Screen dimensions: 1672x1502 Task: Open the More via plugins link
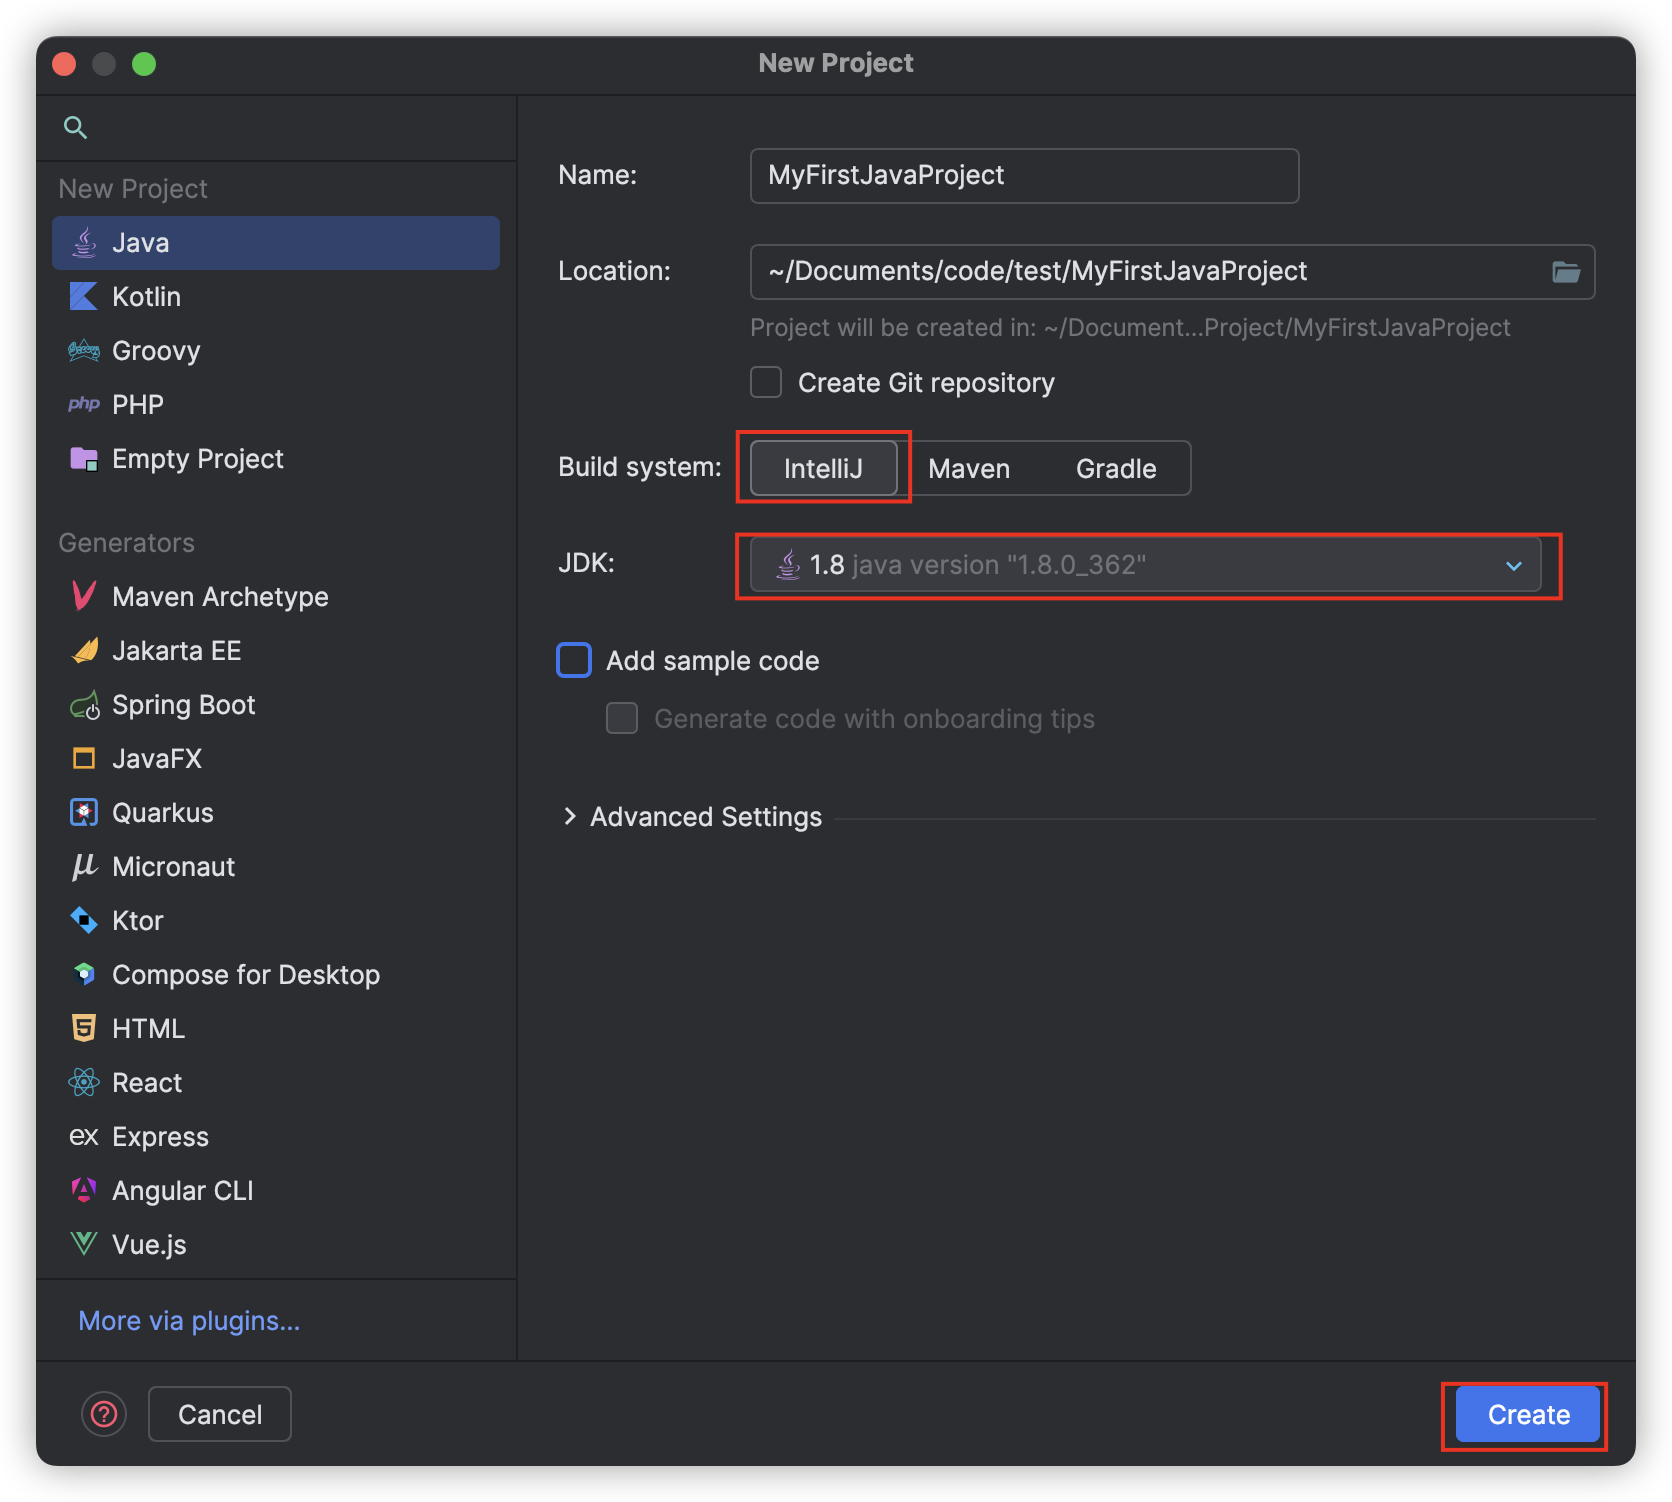pyautogui.click(x=189, y=1321)
